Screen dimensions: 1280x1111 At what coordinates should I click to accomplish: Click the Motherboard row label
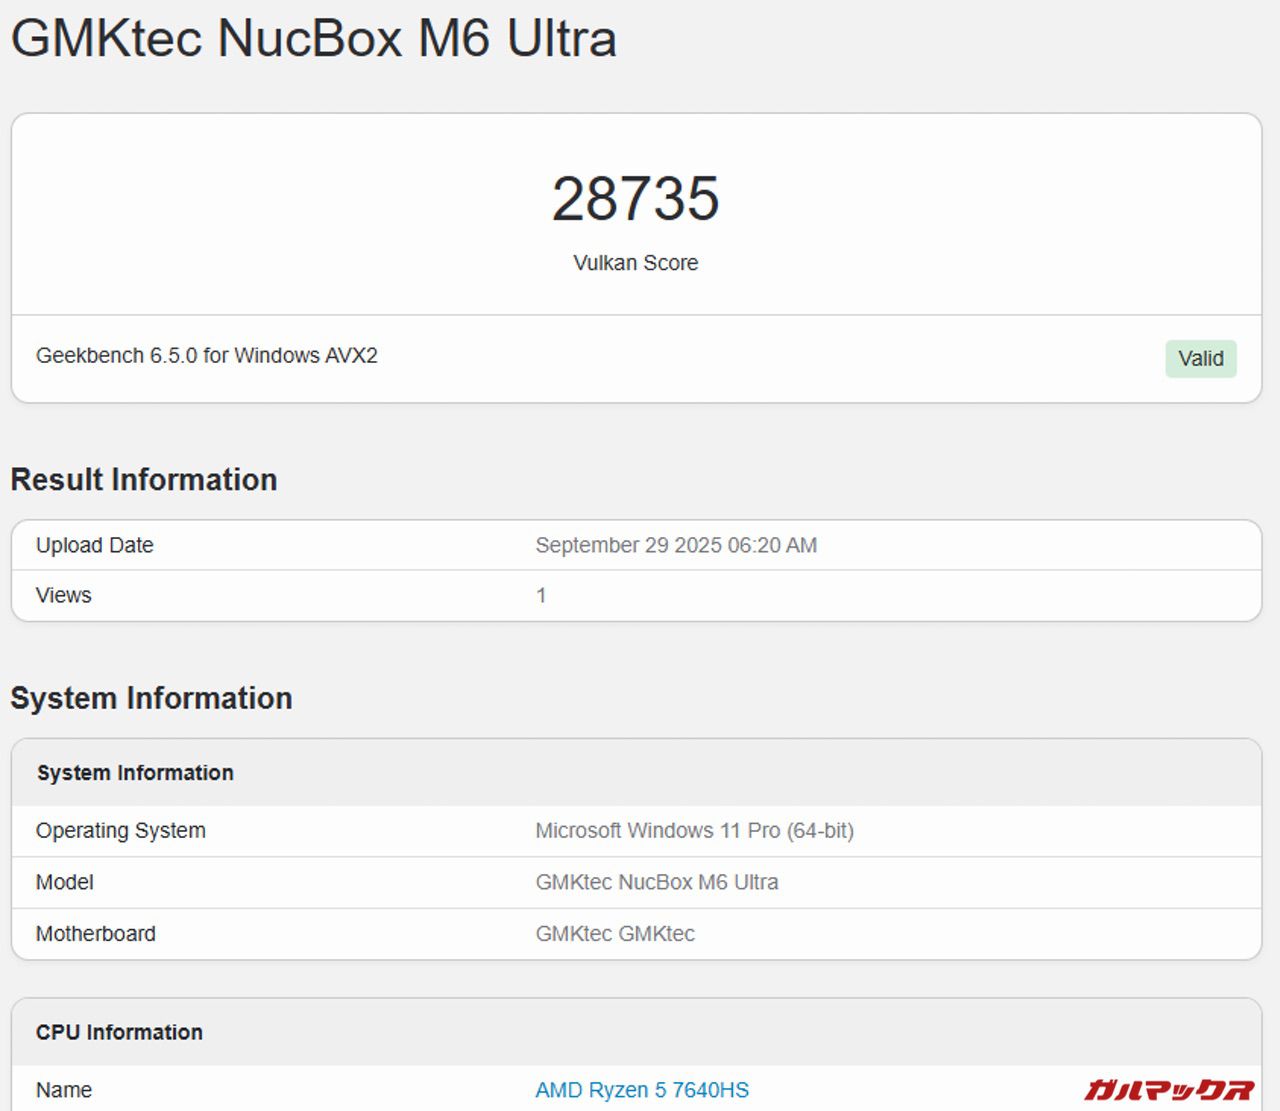pos(96,934)
